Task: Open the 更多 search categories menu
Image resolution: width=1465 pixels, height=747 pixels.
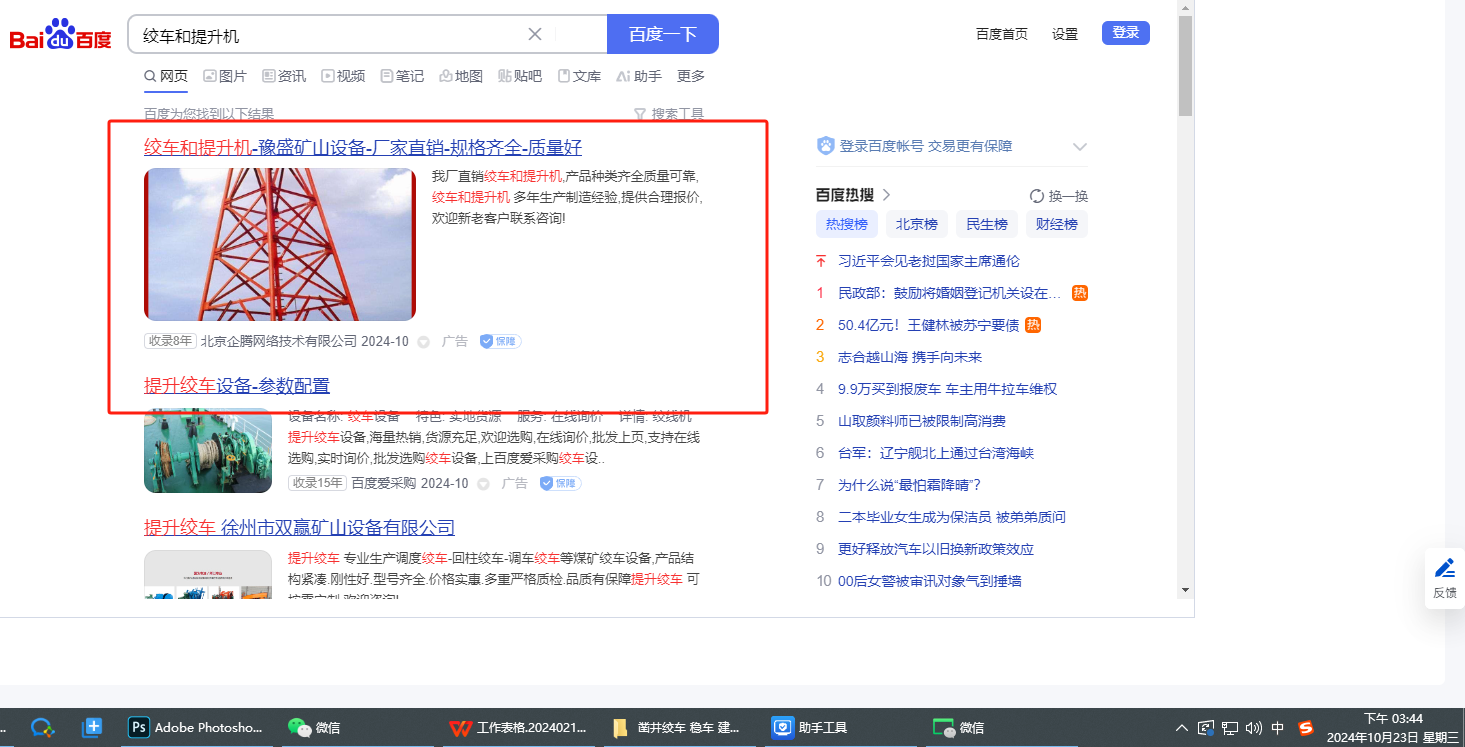Action: [691, 76]
